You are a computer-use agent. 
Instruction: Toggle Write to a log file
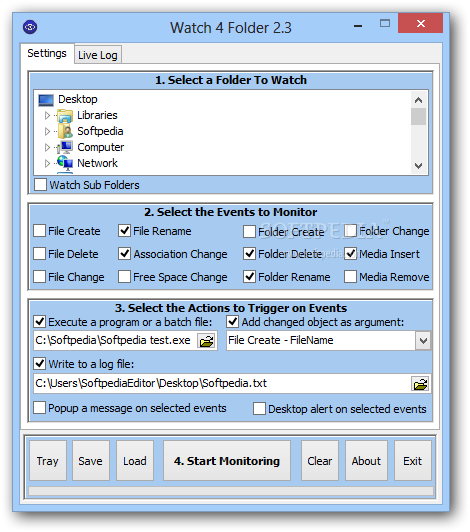tap(40, 364)
